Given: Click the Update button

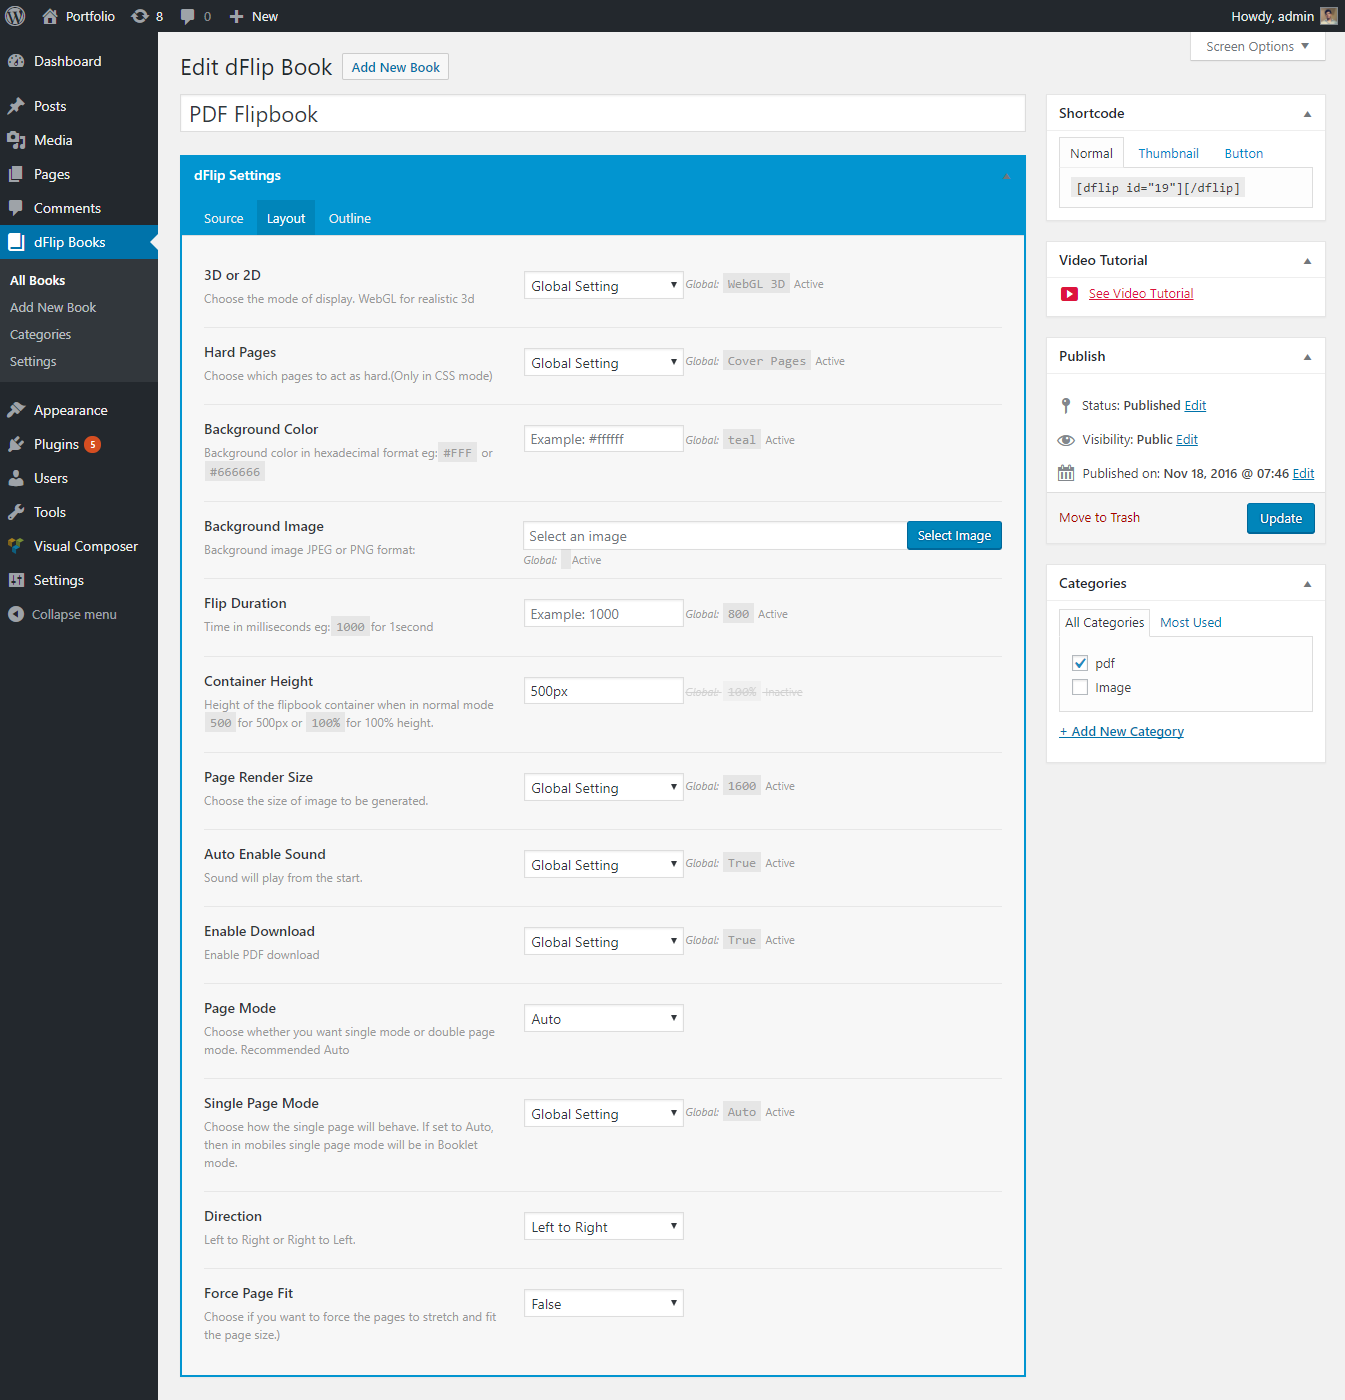Looking at the screenshot, I should [1280, 518].
